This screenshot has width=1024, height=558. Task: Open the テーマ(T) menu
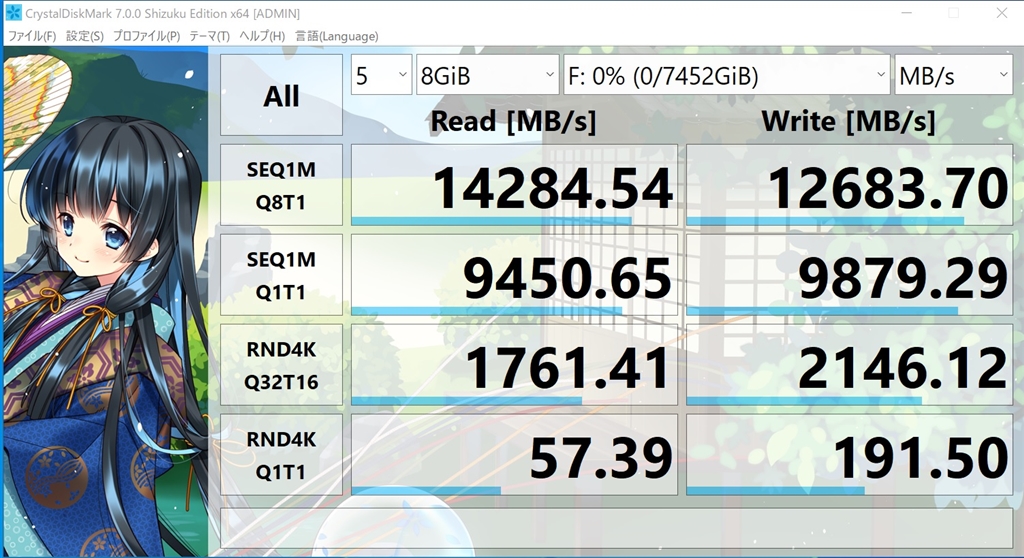pos(210,36)
